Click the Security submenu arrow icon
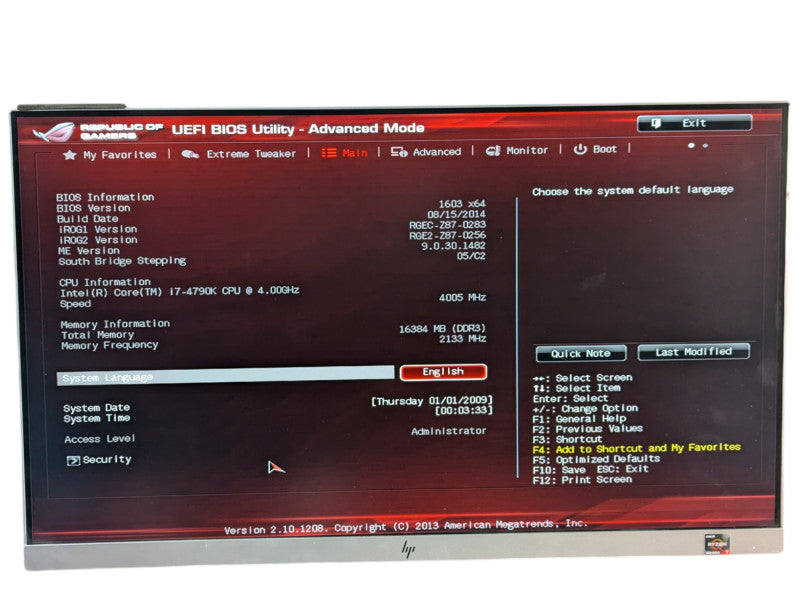The height and width of the screenshot is (602, 800). tap(73, 461)
